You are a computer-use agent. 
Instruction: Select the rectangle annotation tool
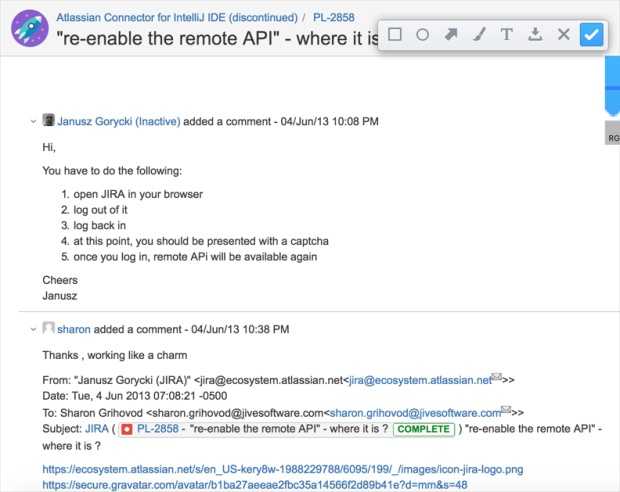click(x=395, y=34)
